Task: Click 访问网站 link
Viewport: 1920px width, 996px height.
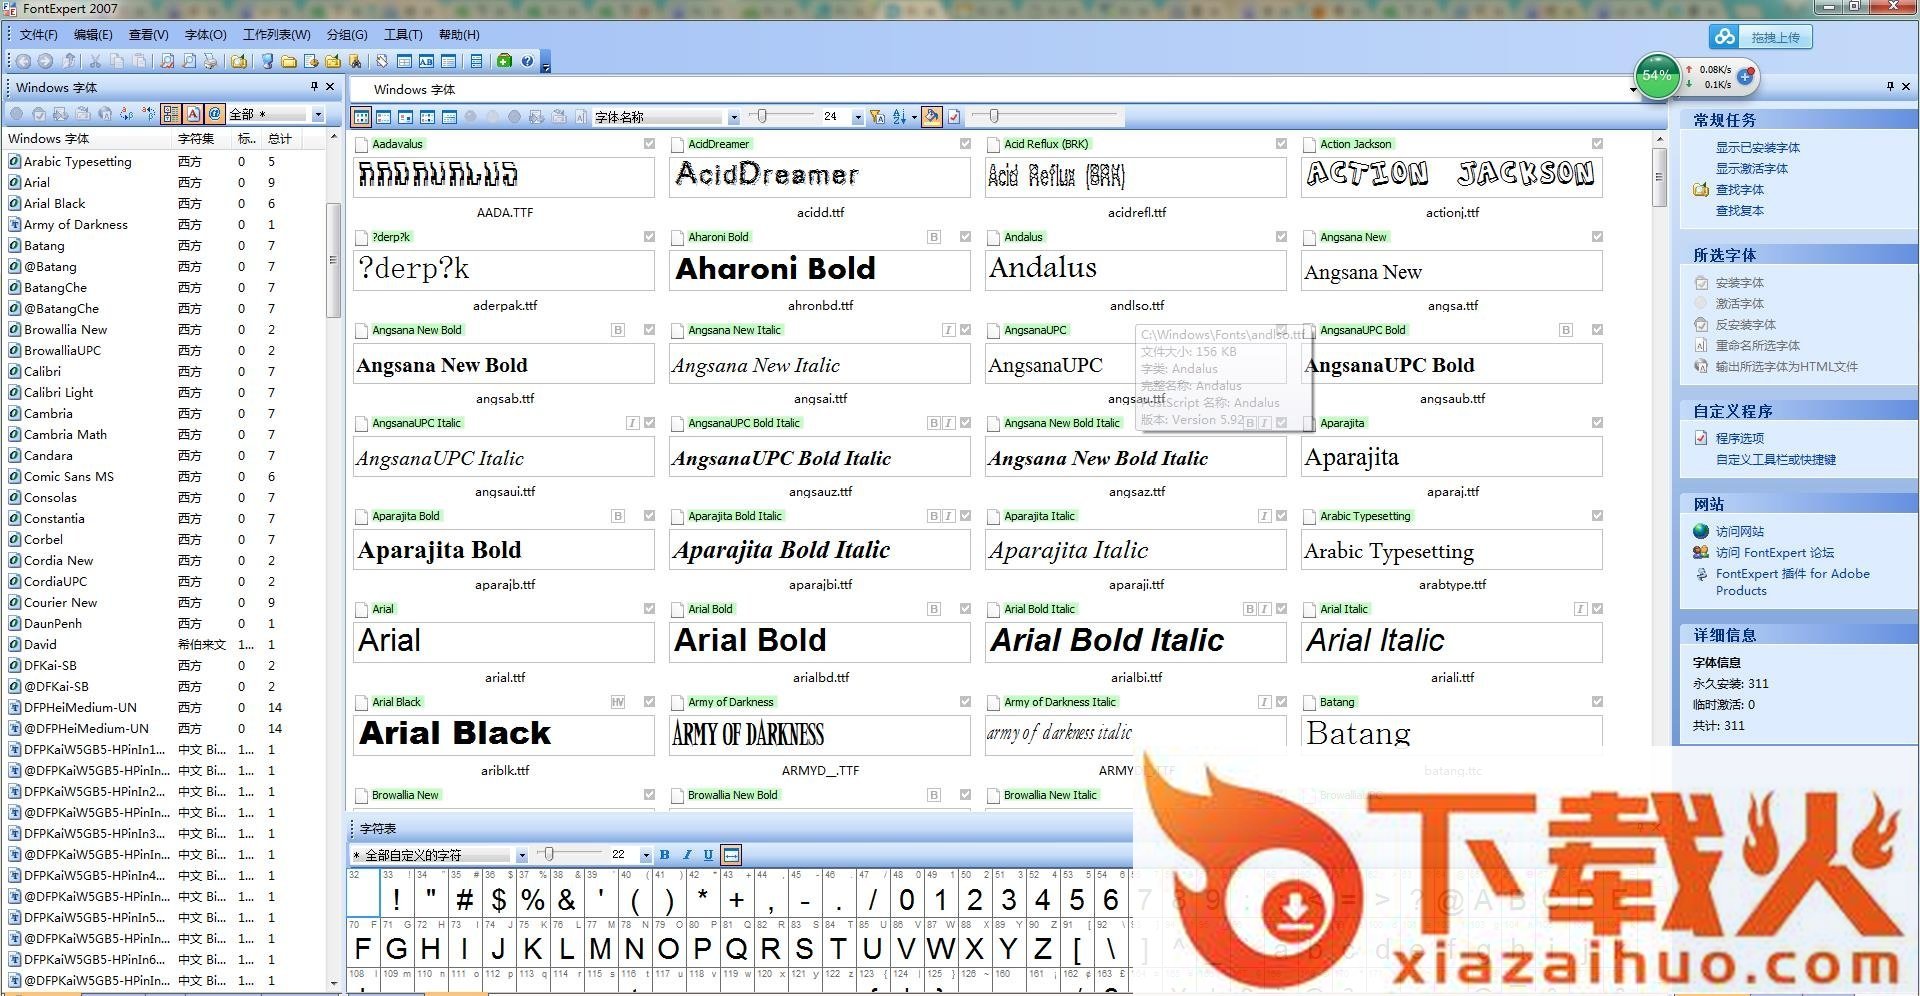Action: click(1739, 531)
